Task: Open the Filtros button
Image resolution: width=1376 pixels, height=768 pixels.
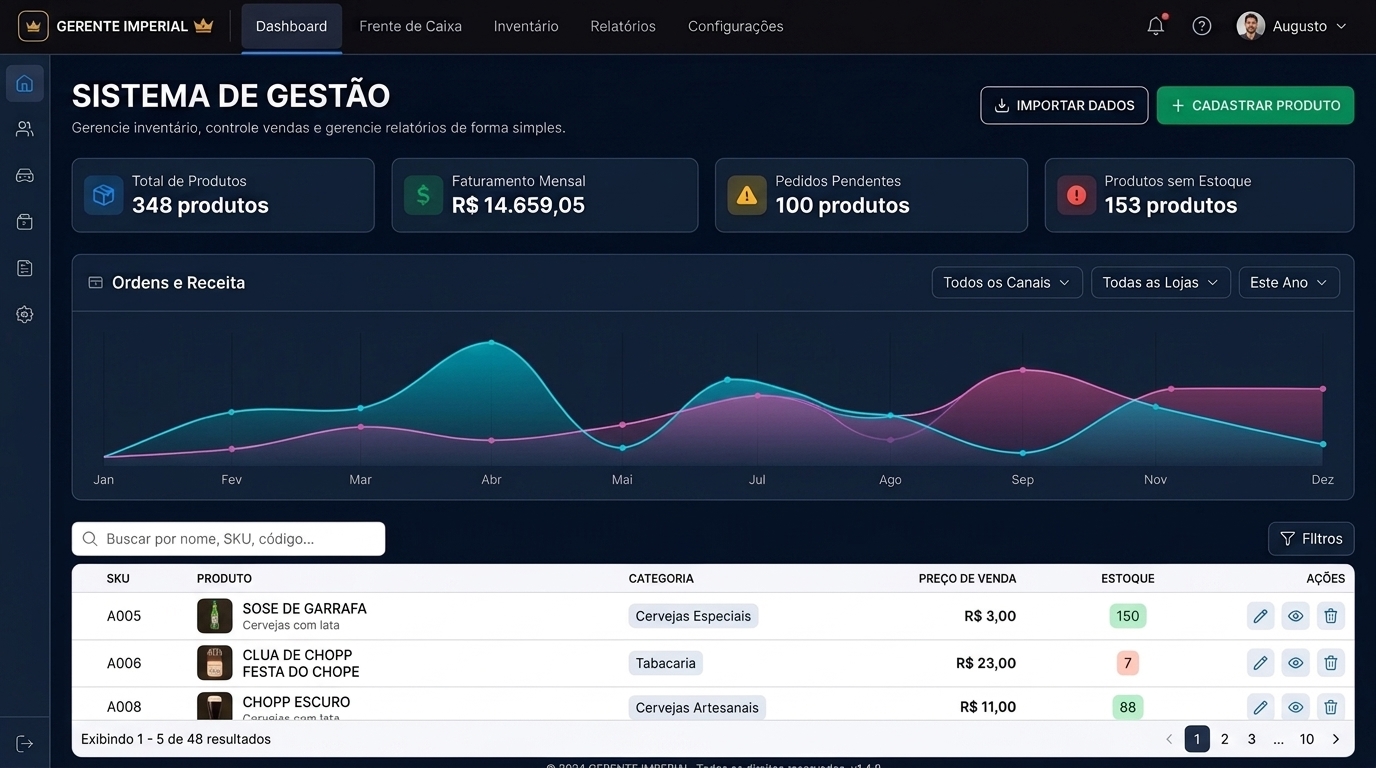Action: coord(1311,539)
